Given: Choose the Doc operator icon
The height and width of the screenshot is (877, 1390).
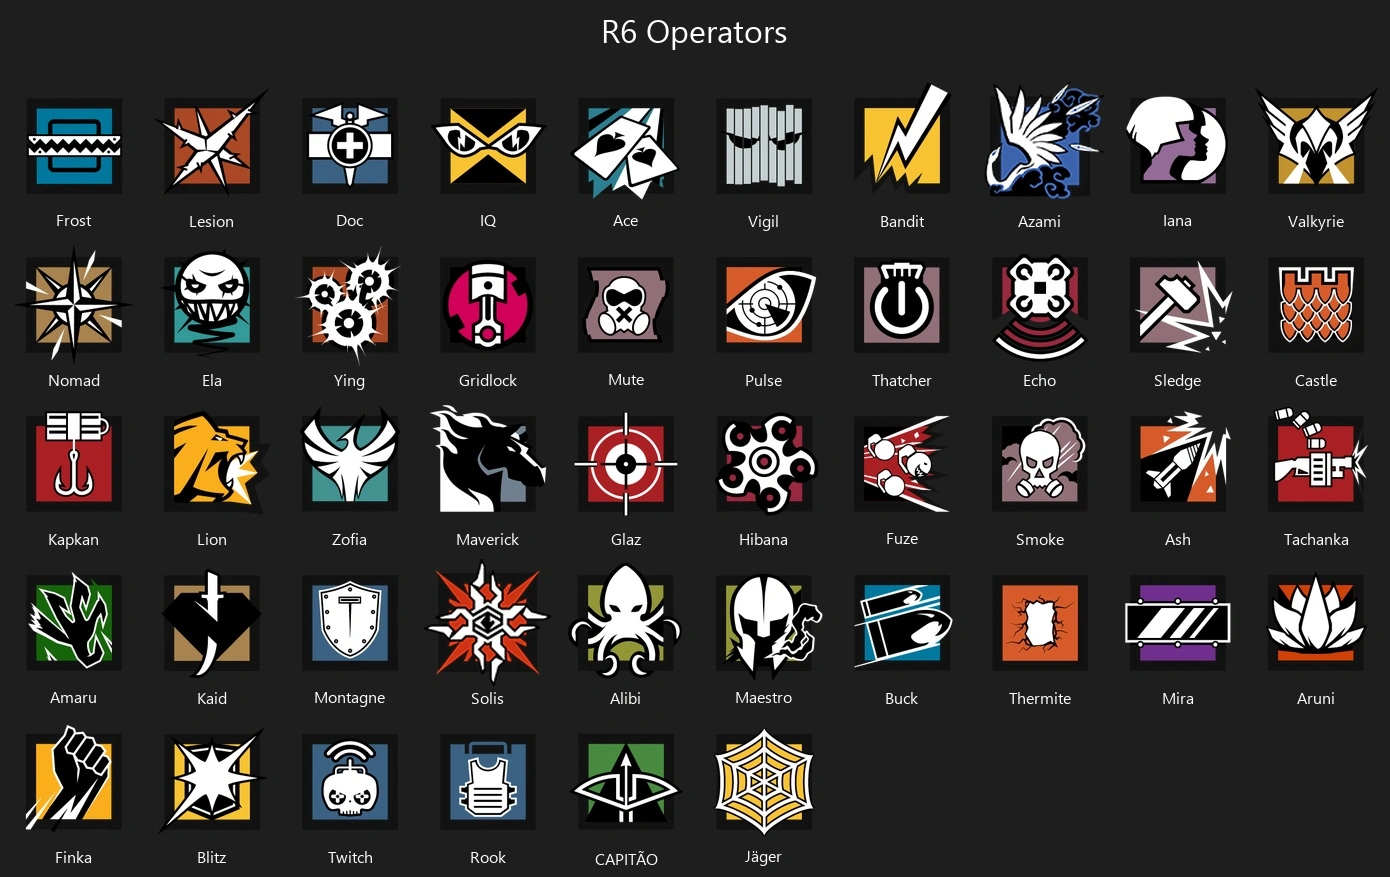Looking at the screenshot, I should point(350,146).
